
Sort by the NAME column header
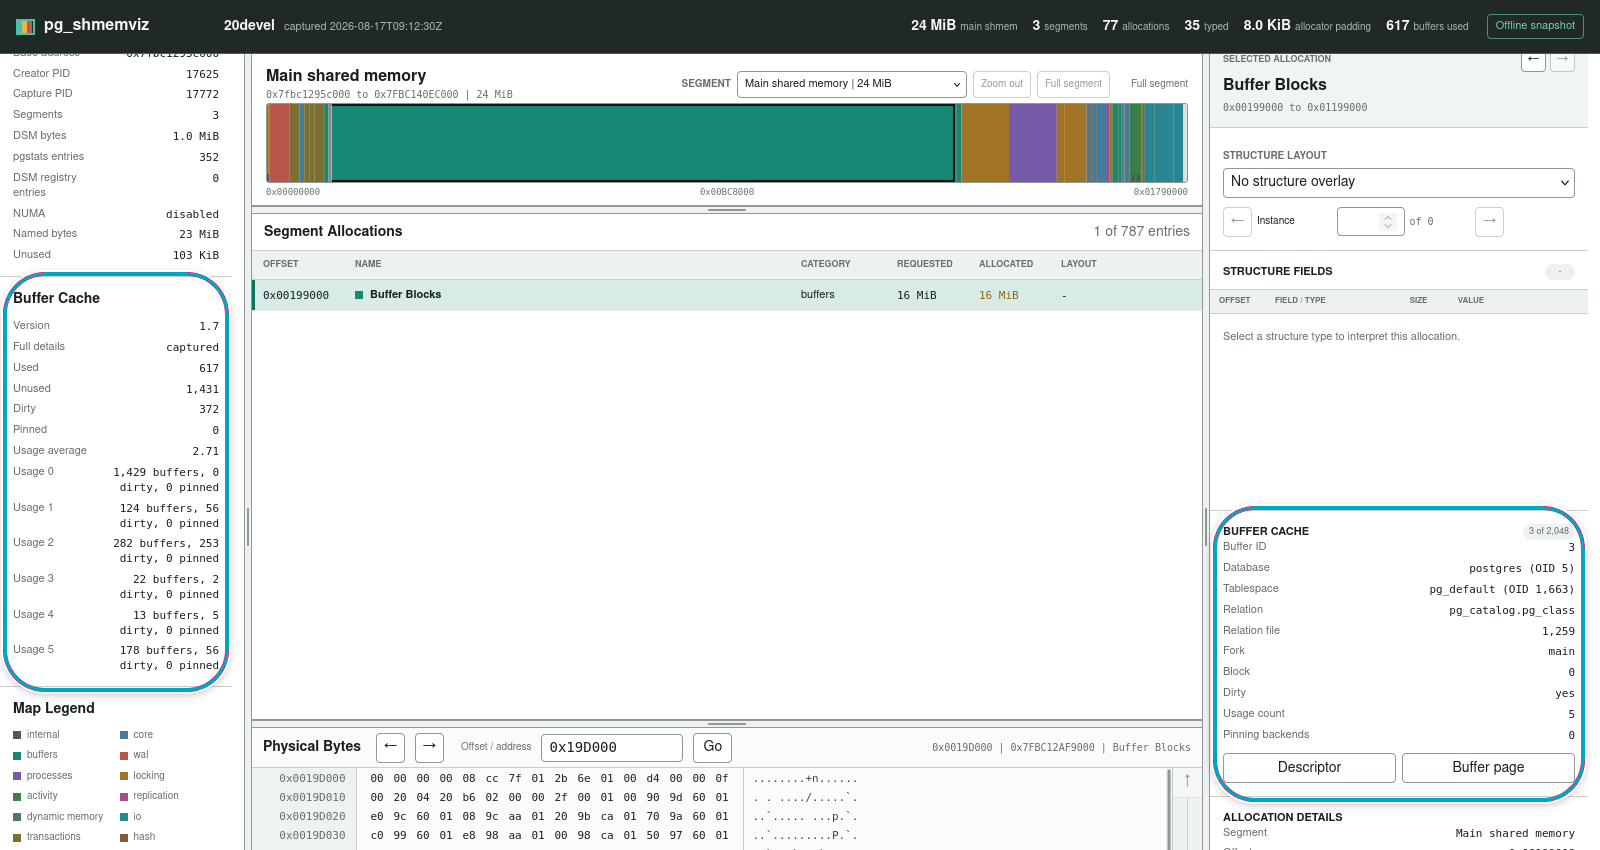[368, 264]
